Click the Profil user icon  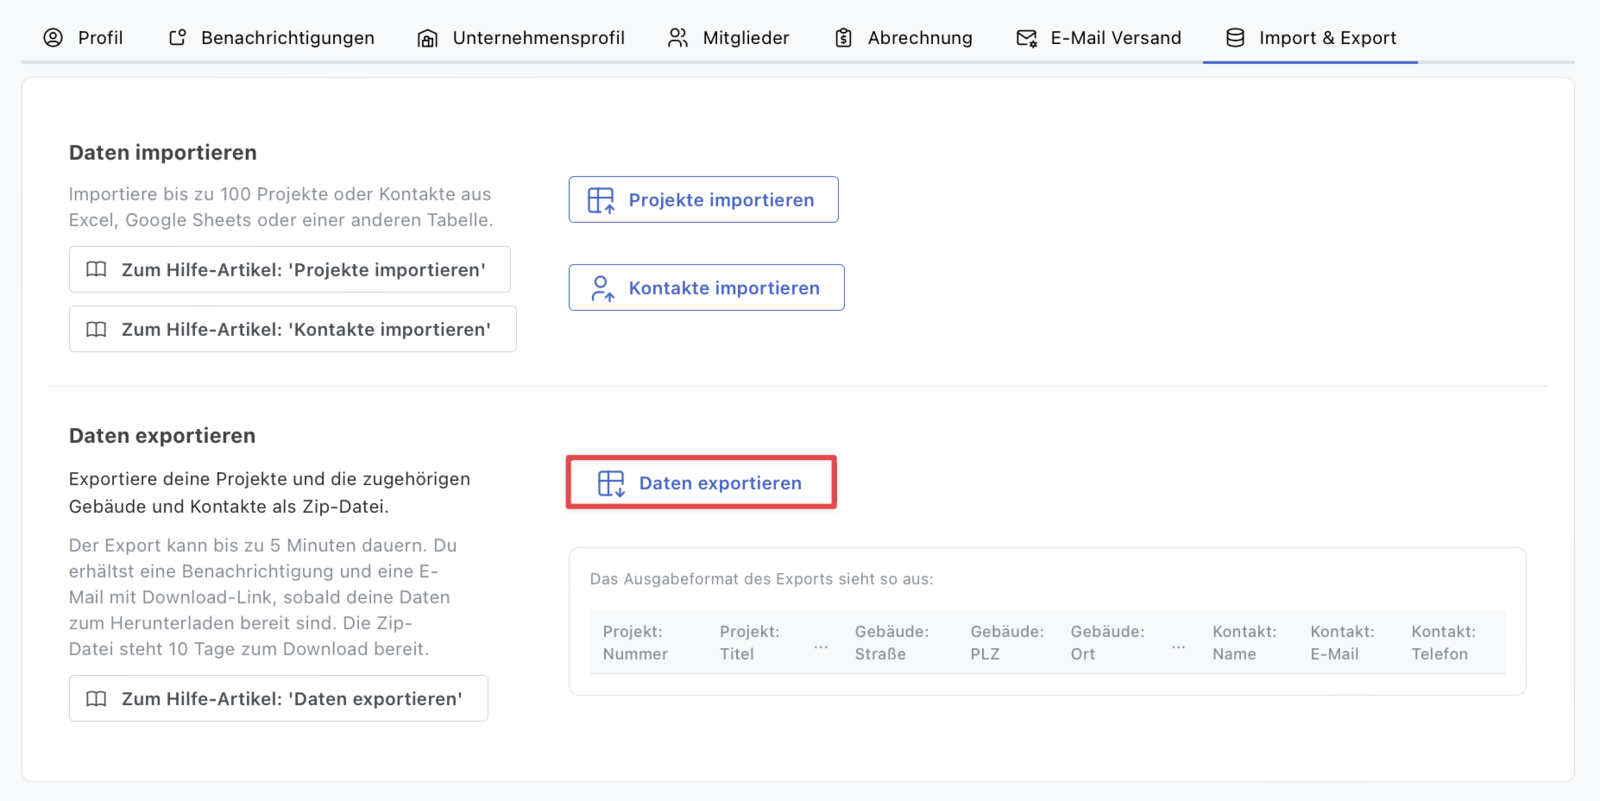tap(53, 38)
